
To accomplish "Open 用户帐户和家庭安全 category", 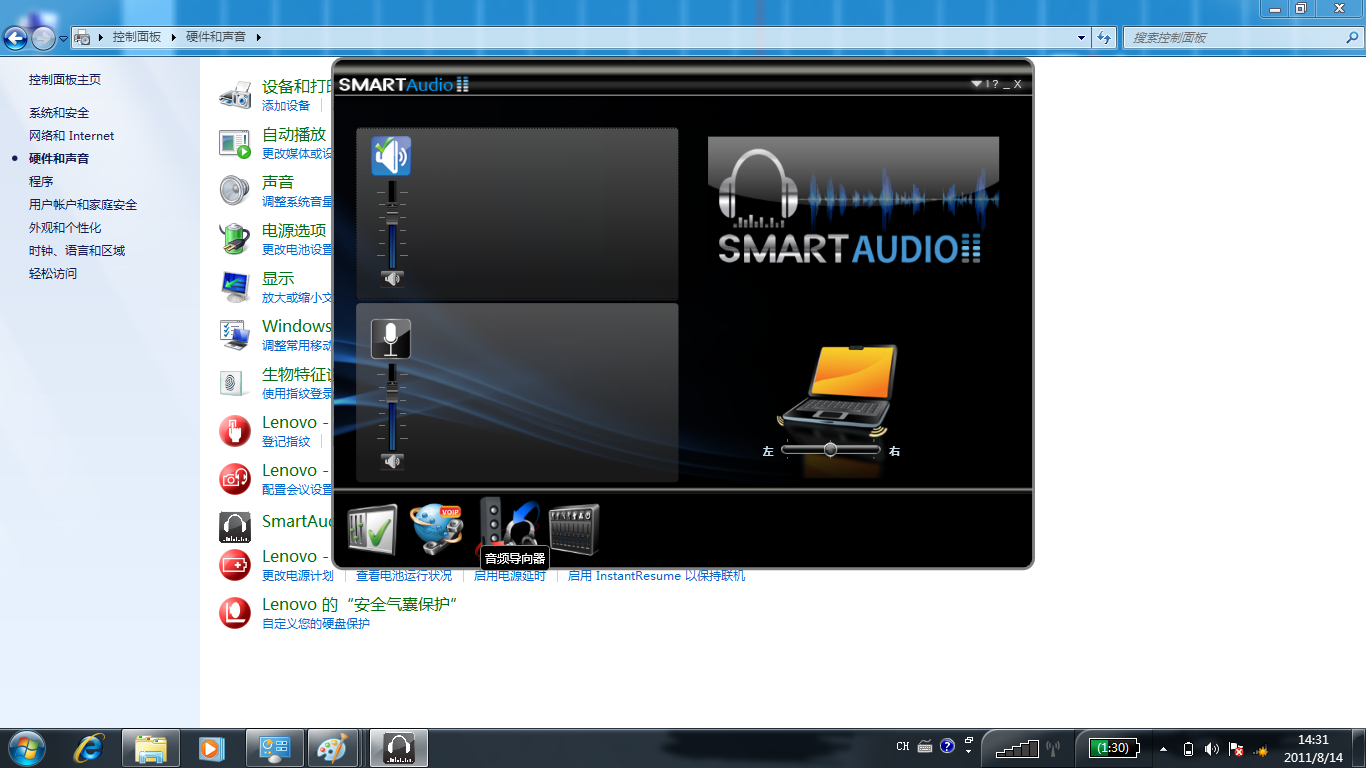I will click(83, 205).
